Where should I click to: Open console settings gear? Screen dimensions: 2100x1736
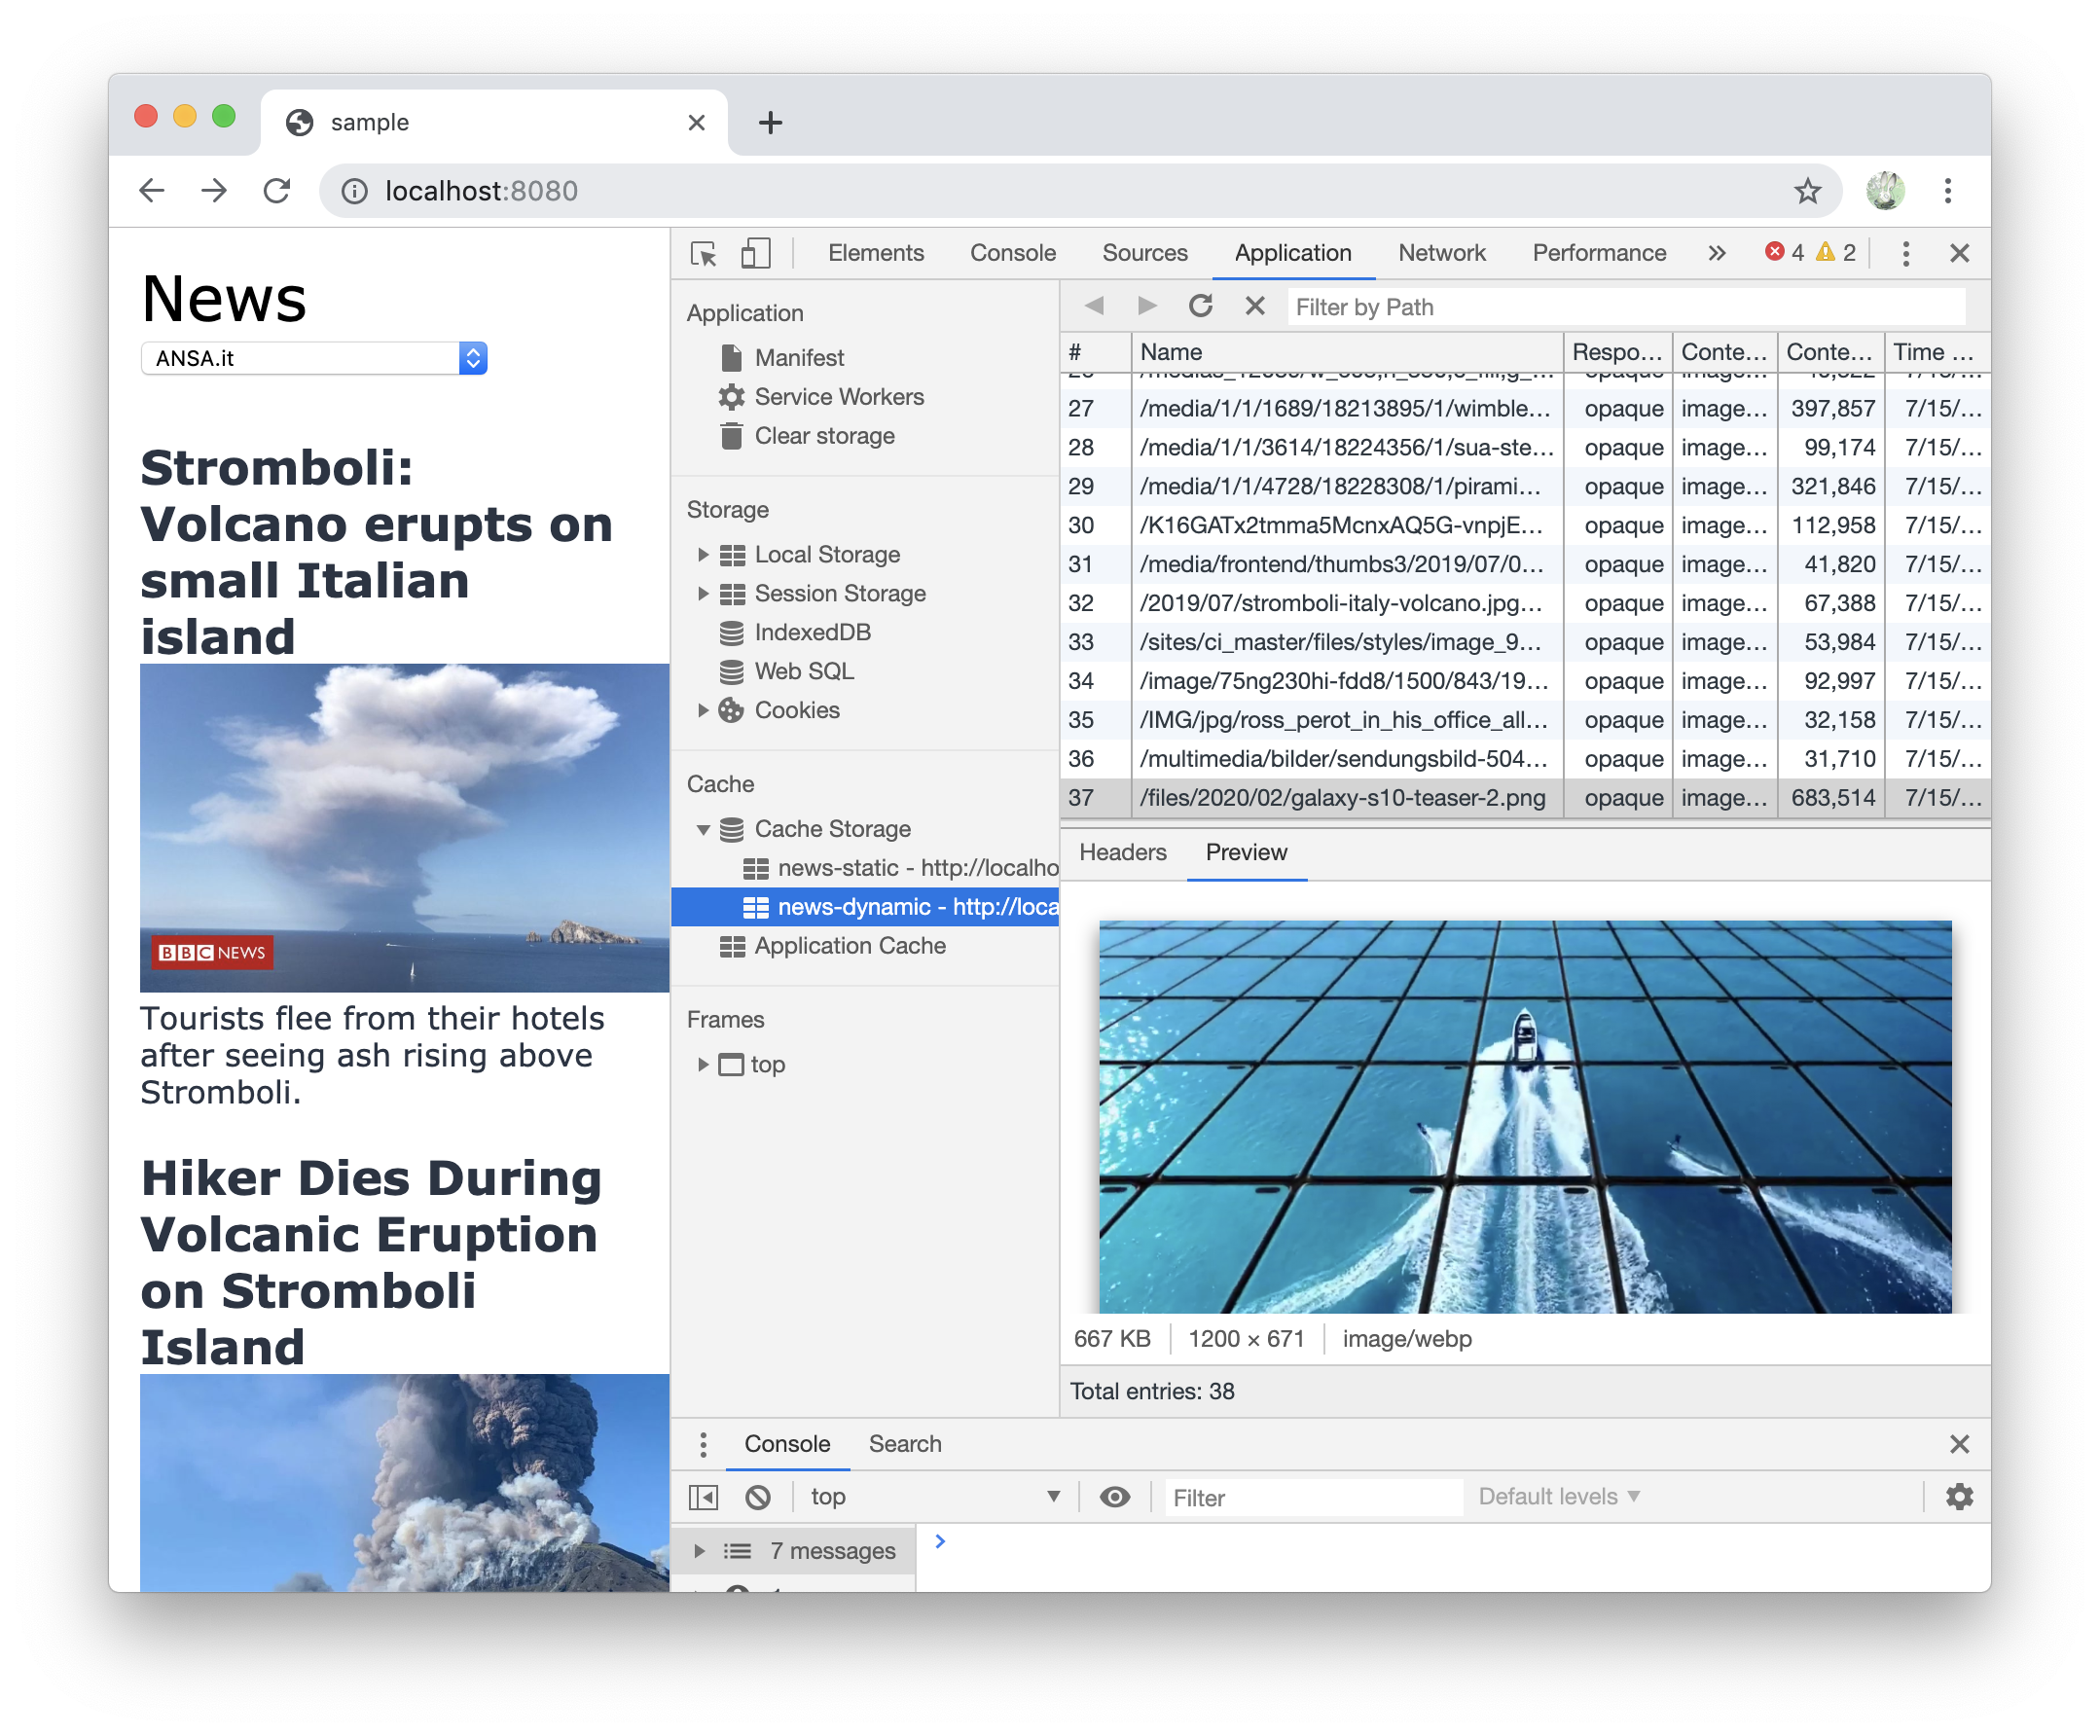[1958, 1497]
